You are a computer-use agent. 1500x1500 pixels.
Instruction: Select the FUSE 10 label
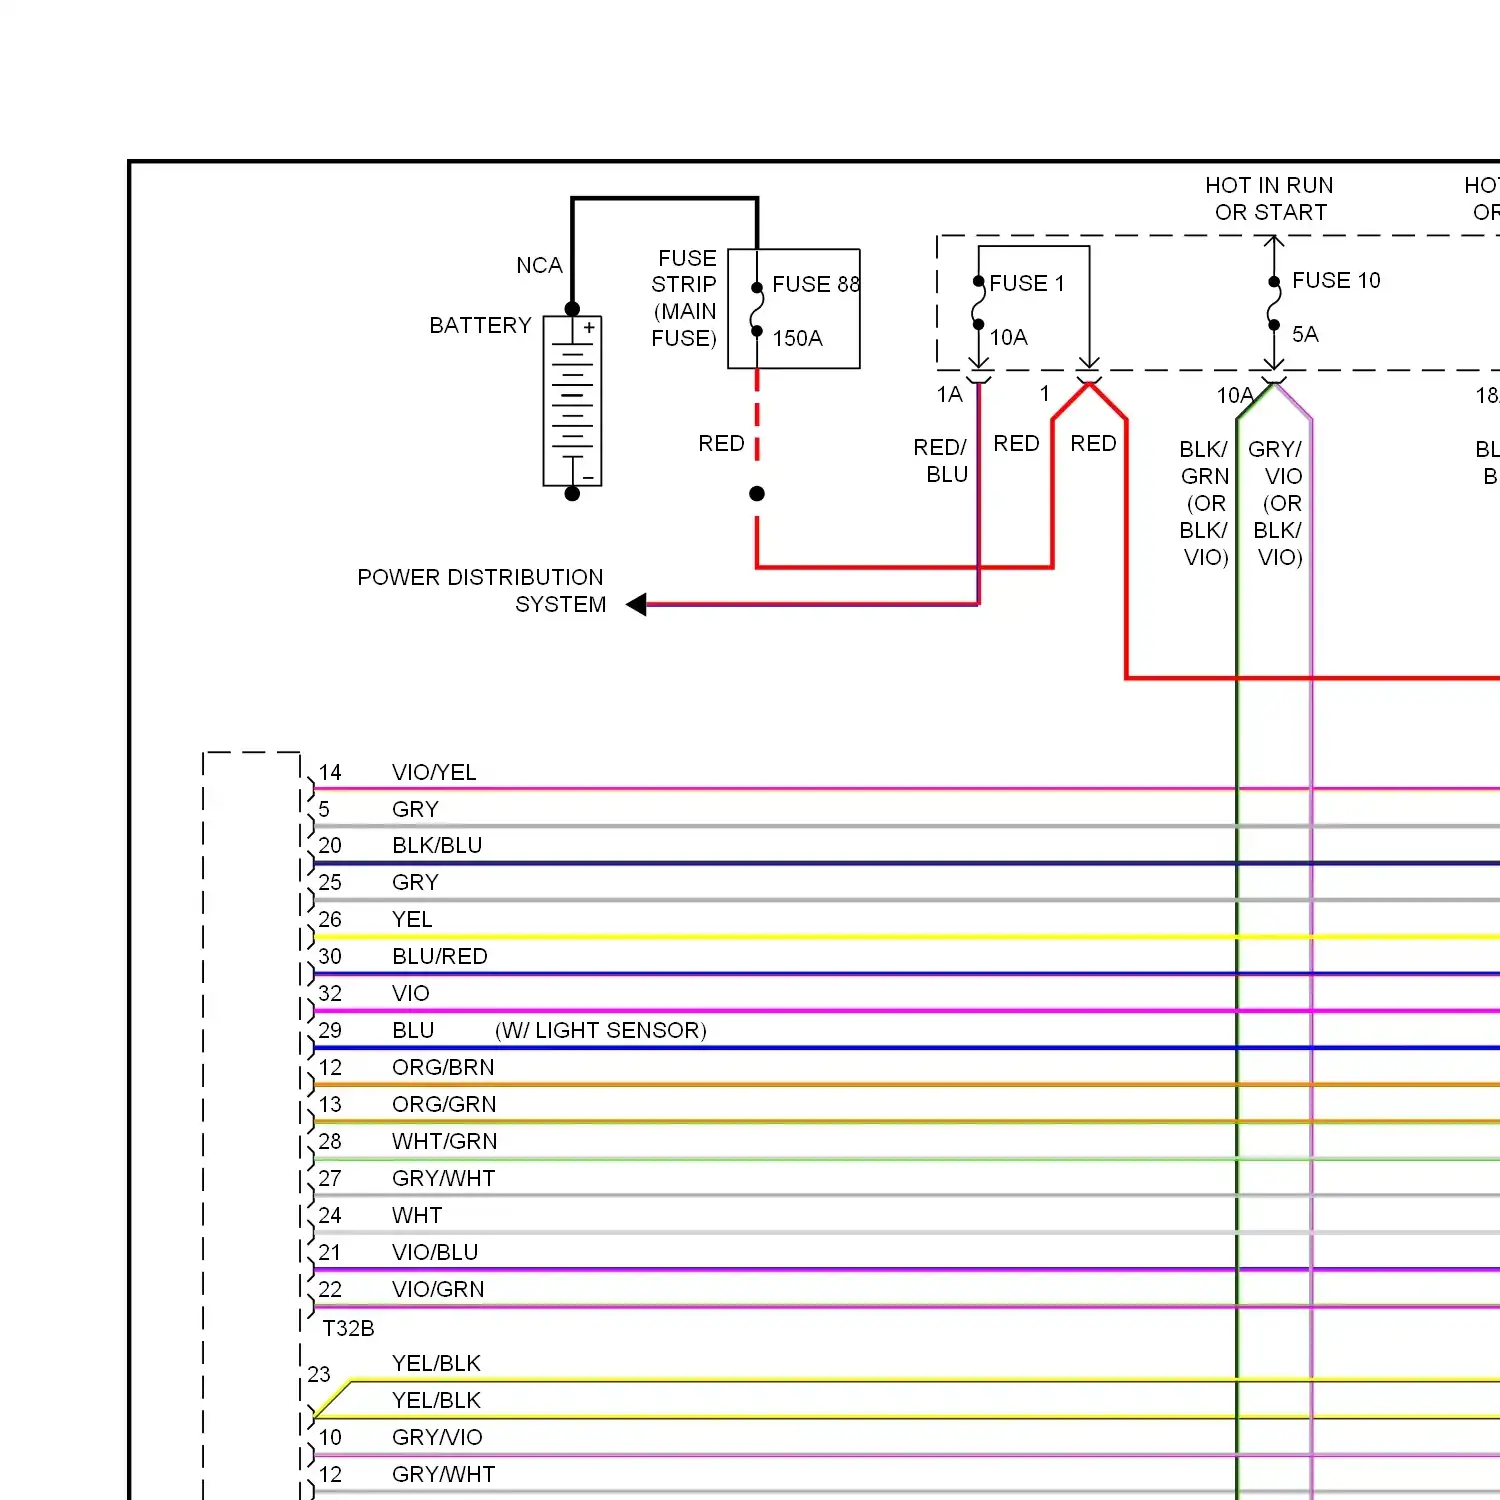1336,281
